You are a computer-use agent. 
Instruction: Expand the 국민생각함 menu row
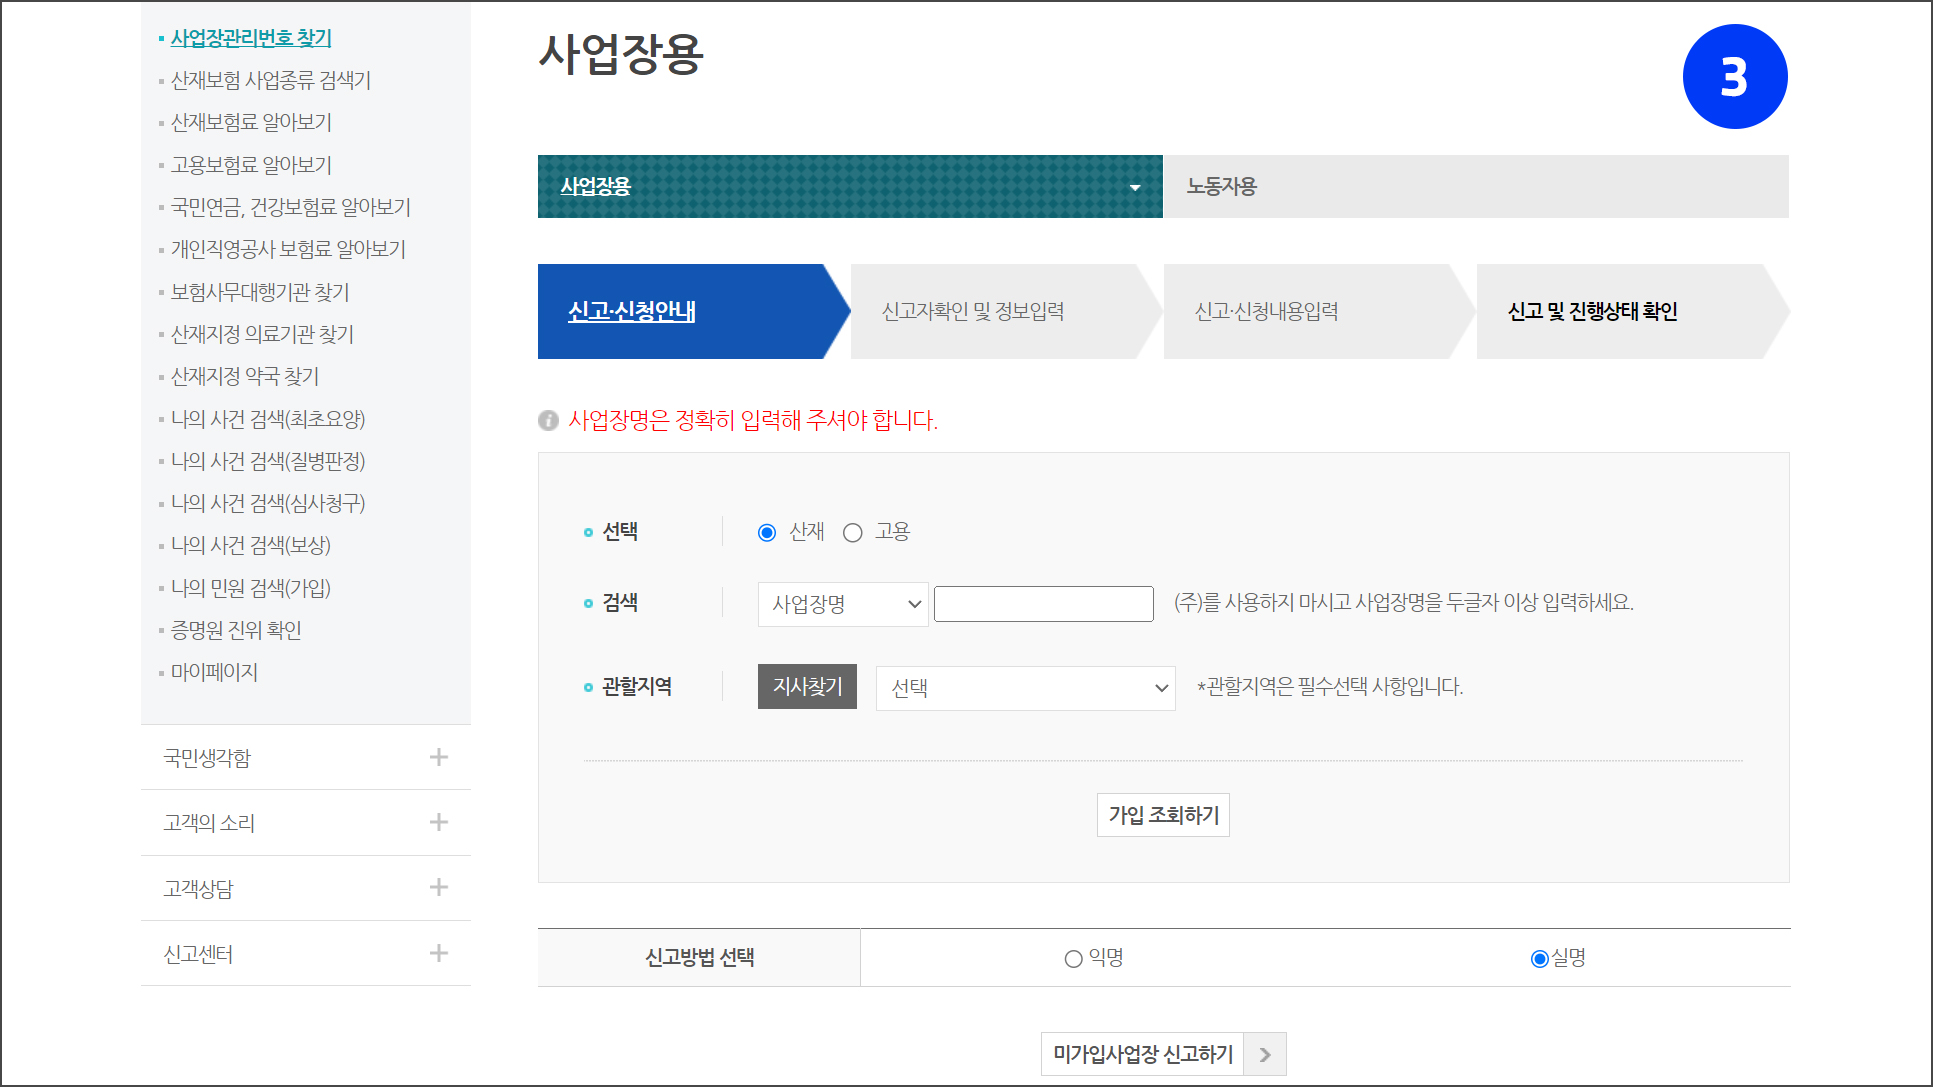pos(306,758)
